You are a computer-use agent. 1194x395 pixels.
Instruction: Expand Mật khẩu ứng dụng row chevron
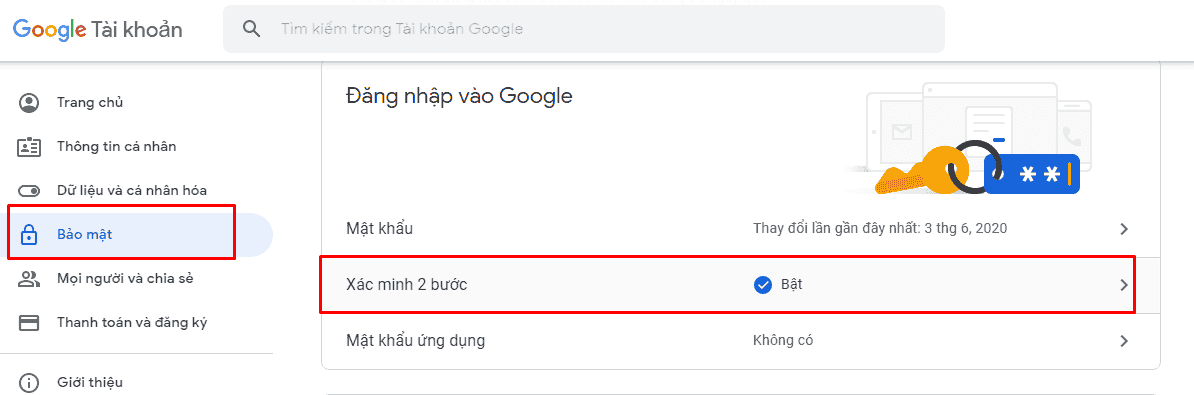1123,340
